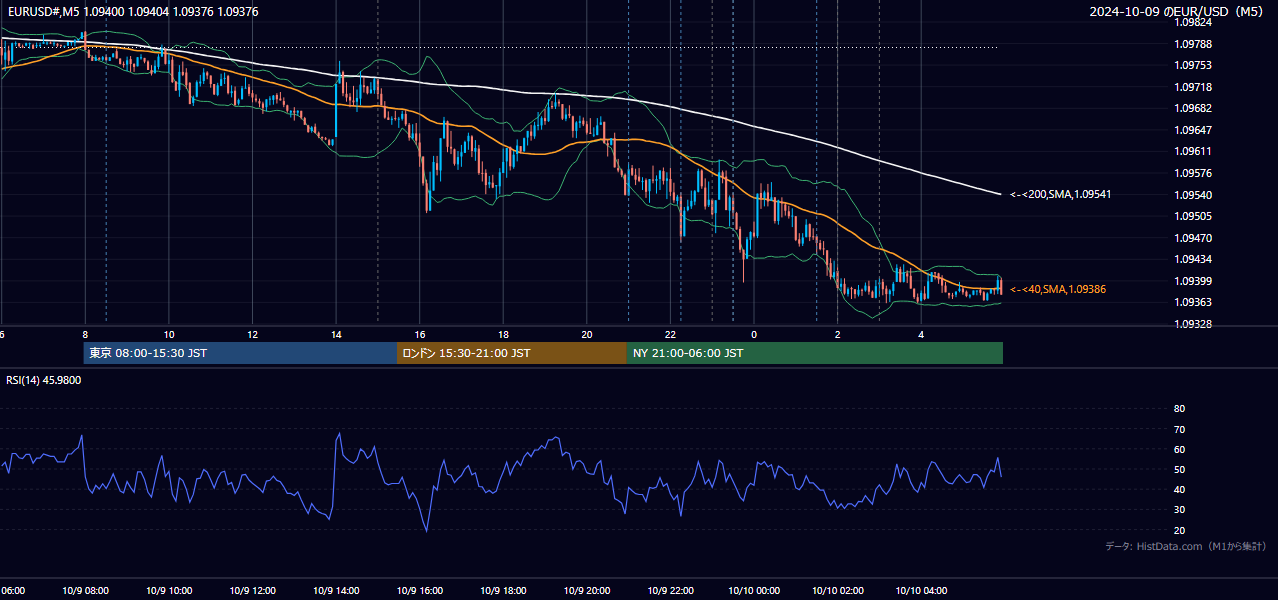Click the bottom date label 10/9 18:00
The width and height of the screenshot is (1278, 600).
(503, 591)
